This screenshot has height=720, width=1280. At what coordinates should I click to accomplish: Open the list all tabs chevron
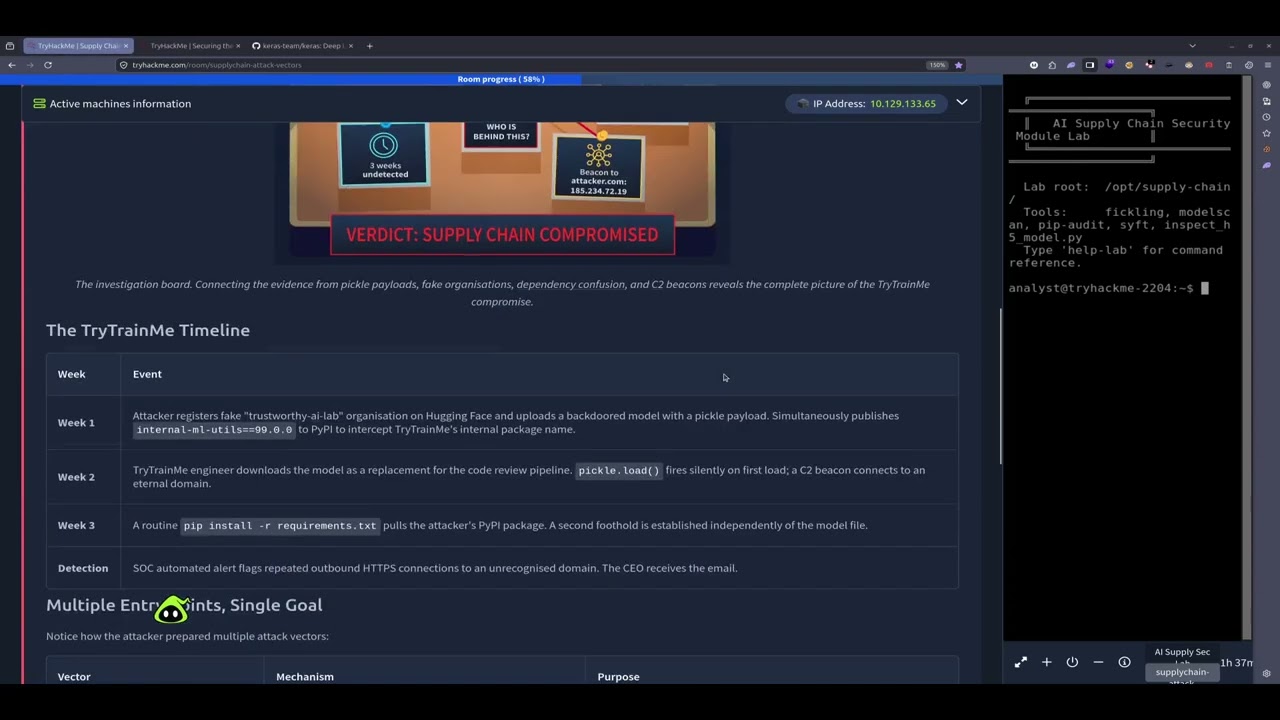(x=1192, y=46)
